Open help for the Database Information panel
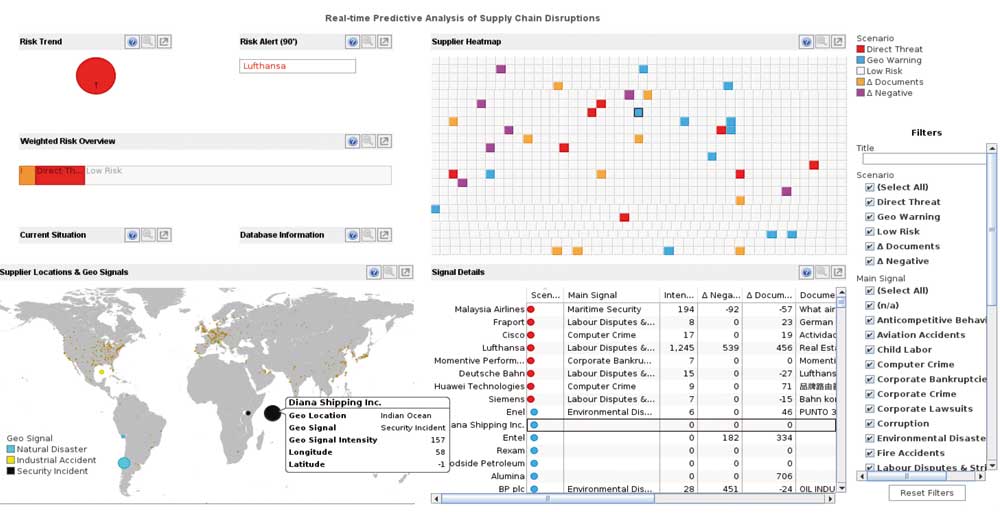This screenshot has width=1000, height=521. coord(353,235)
